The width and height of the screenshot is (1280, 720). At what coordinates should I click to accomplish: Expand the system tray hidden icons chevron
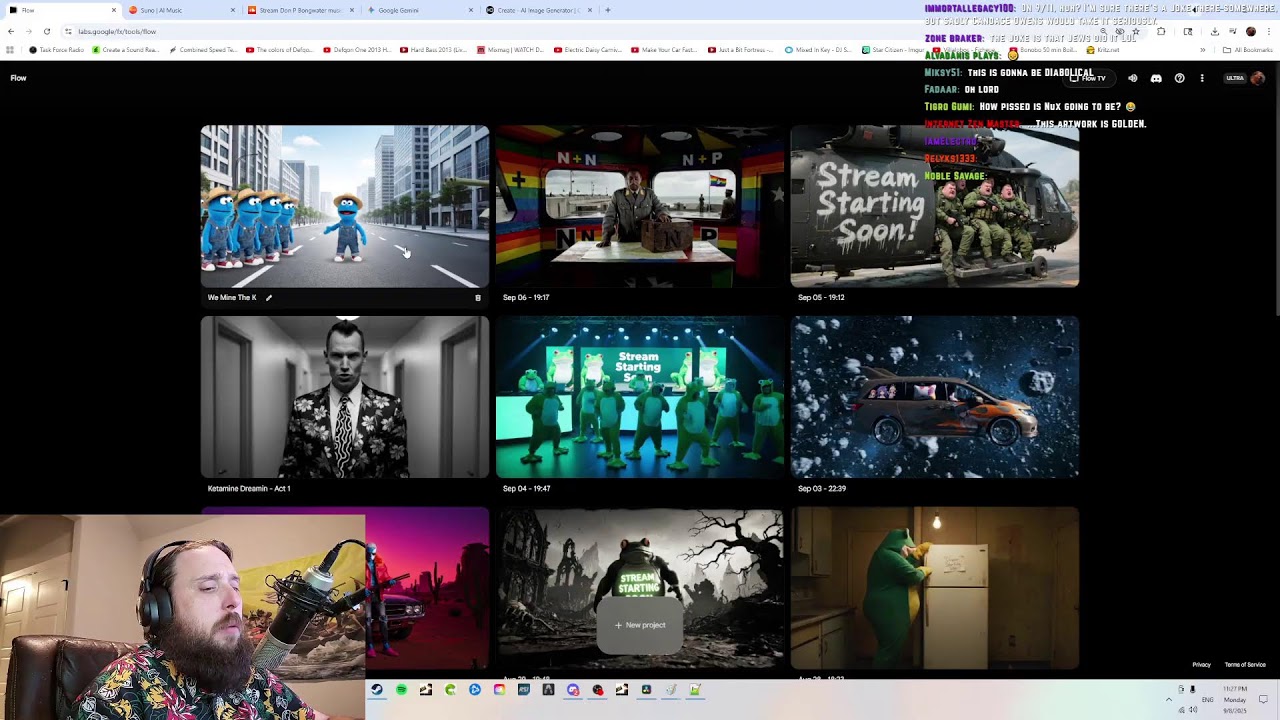1169,699
